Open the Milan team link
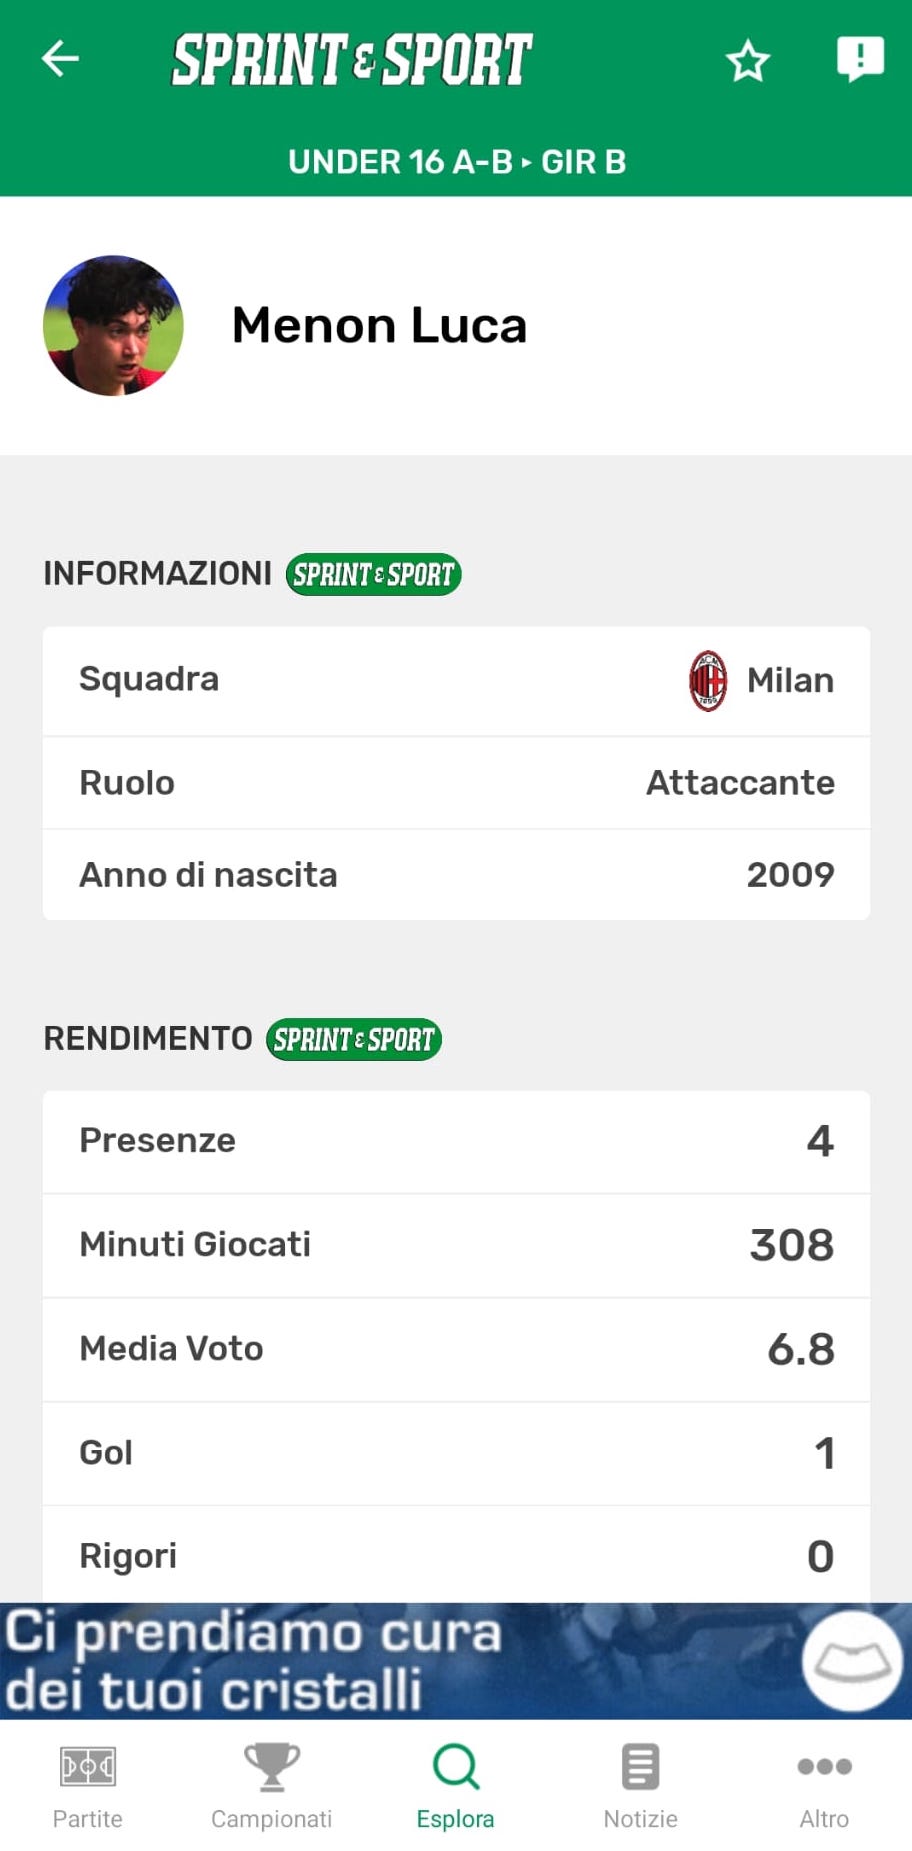 click(790, 681)
